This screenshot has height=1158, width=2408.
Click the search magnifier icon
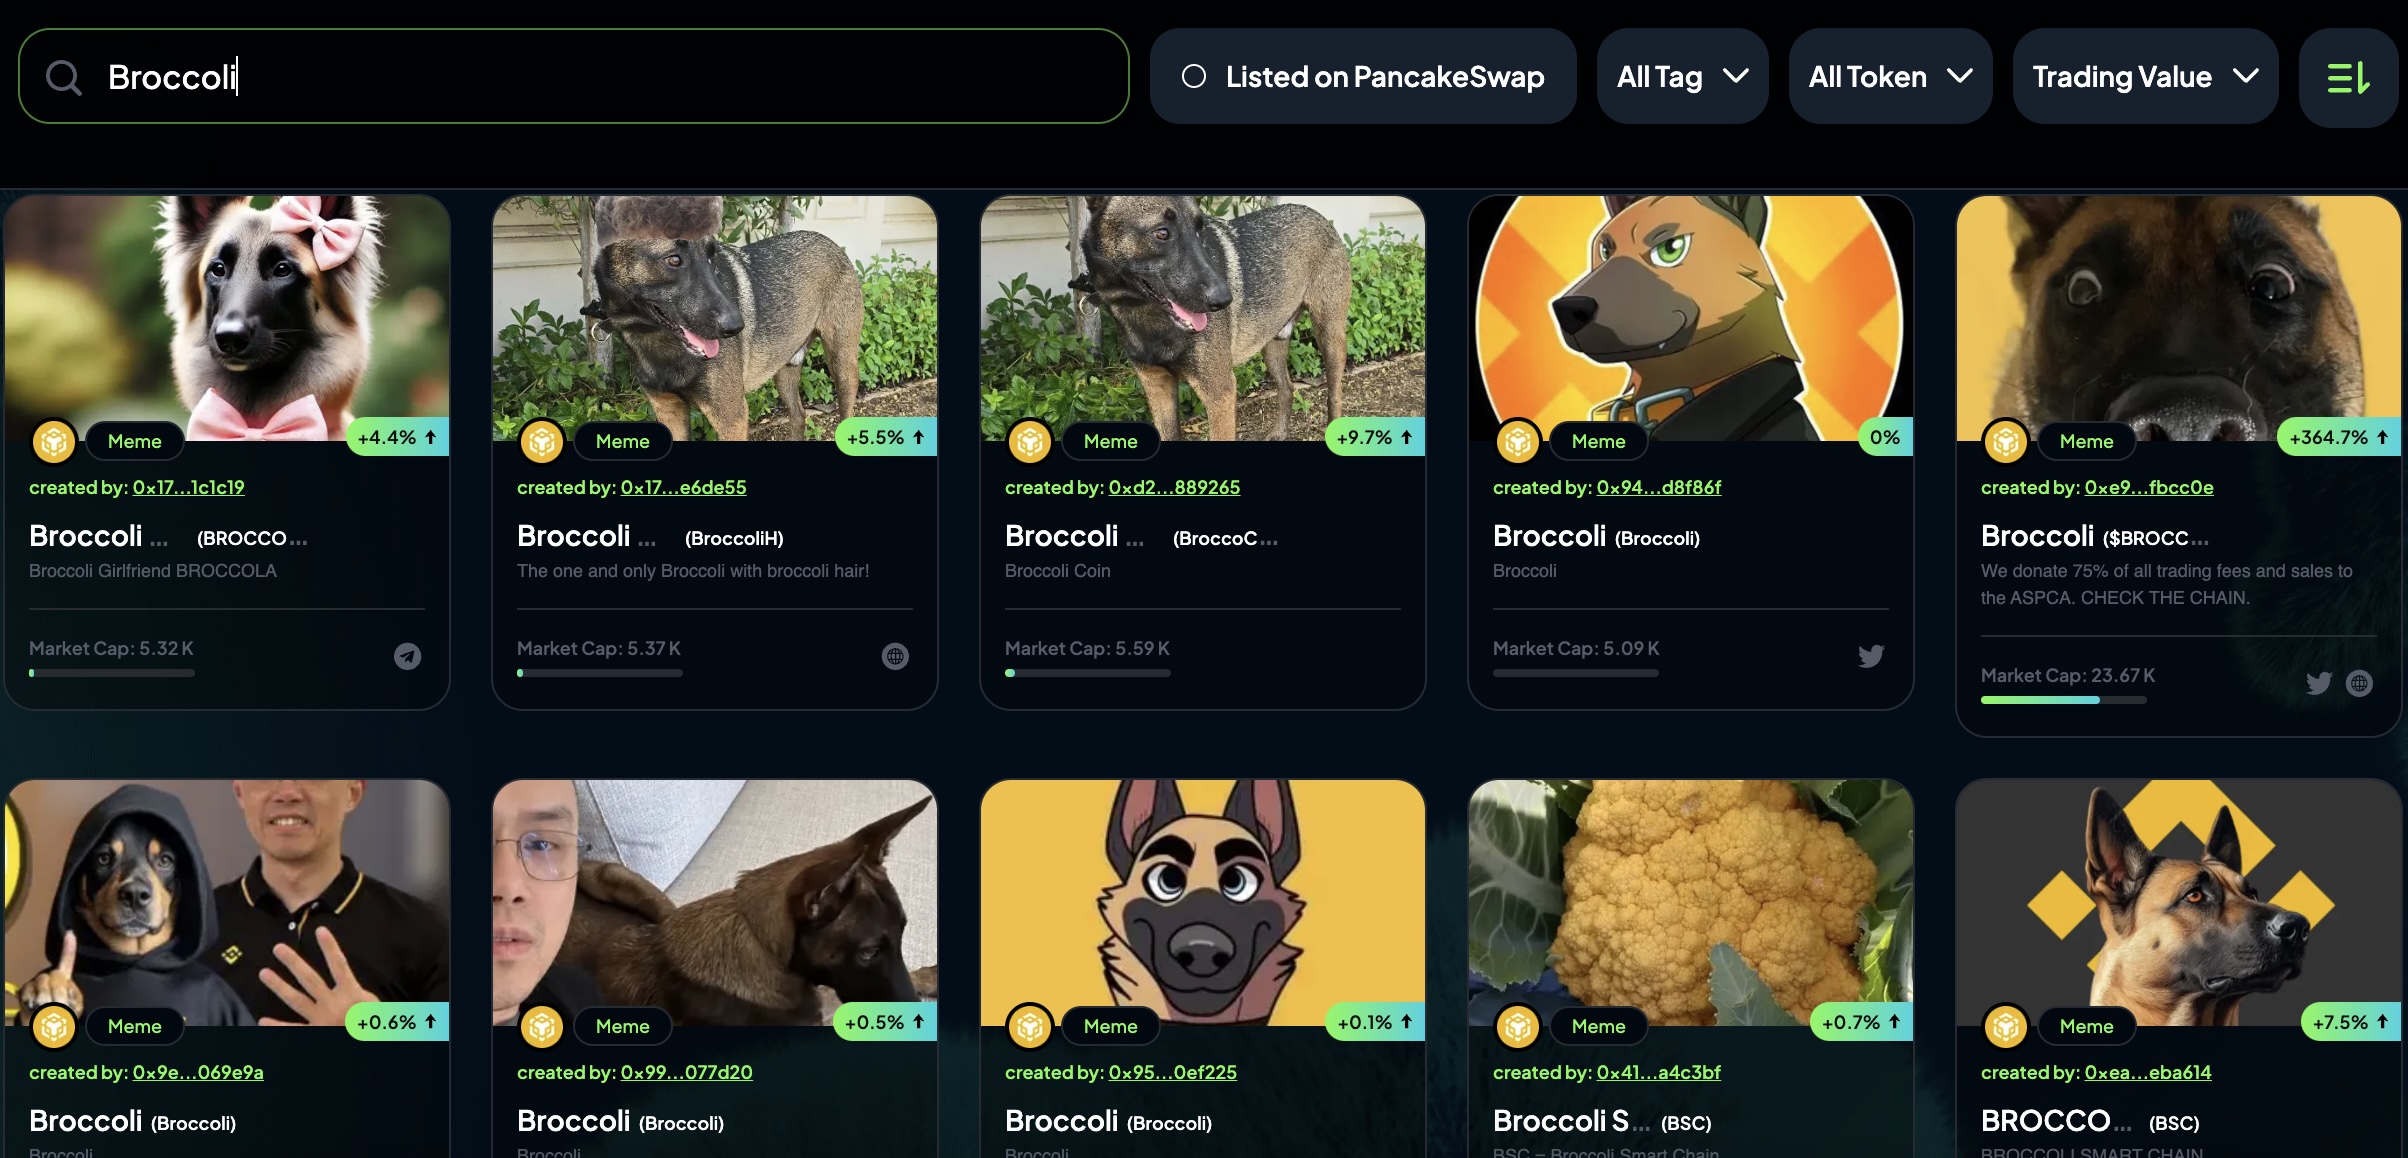click(x=64, y=77)
